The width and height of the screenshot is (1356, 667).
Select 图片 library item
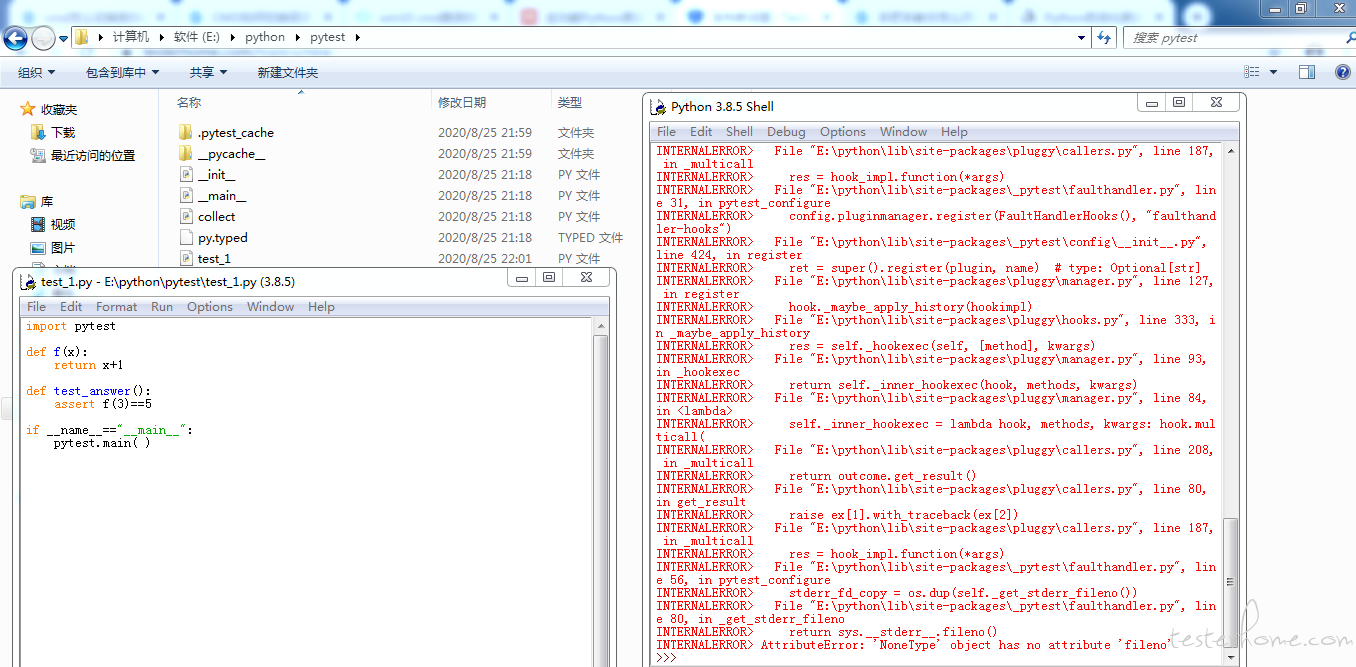[x=63, y=247]
